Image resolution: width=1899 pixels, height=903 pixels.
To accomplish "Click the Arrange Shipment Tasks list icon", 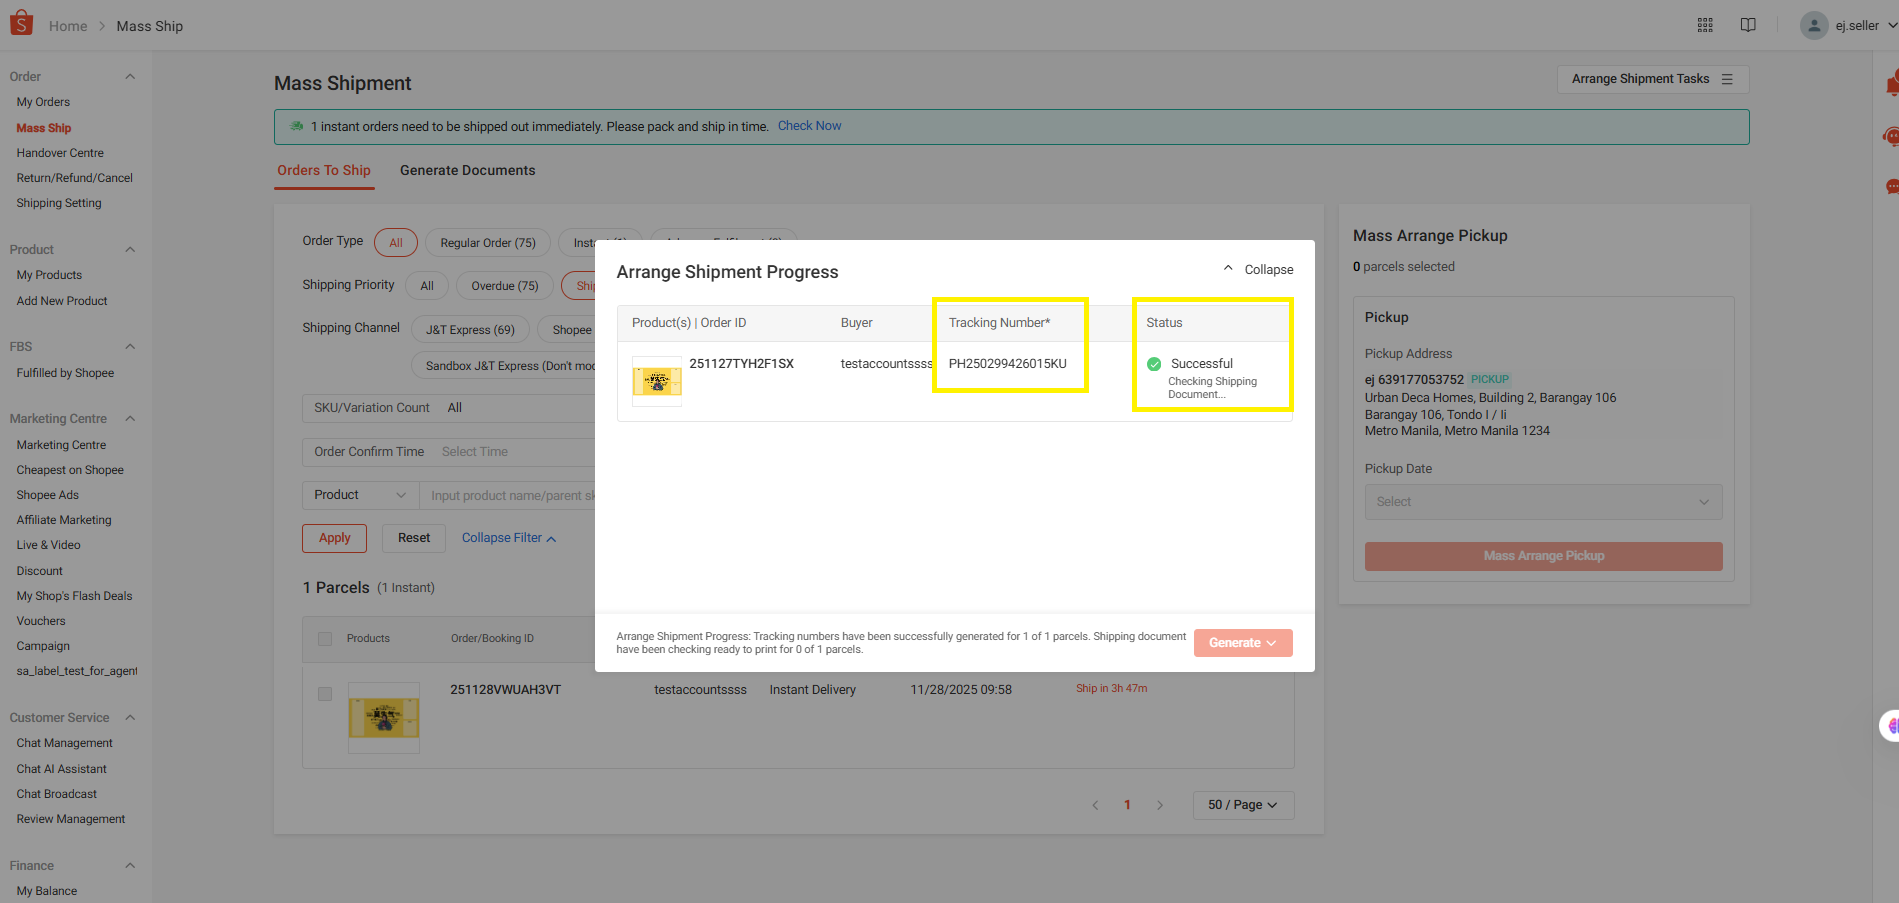I will (x=1727, y=79).
